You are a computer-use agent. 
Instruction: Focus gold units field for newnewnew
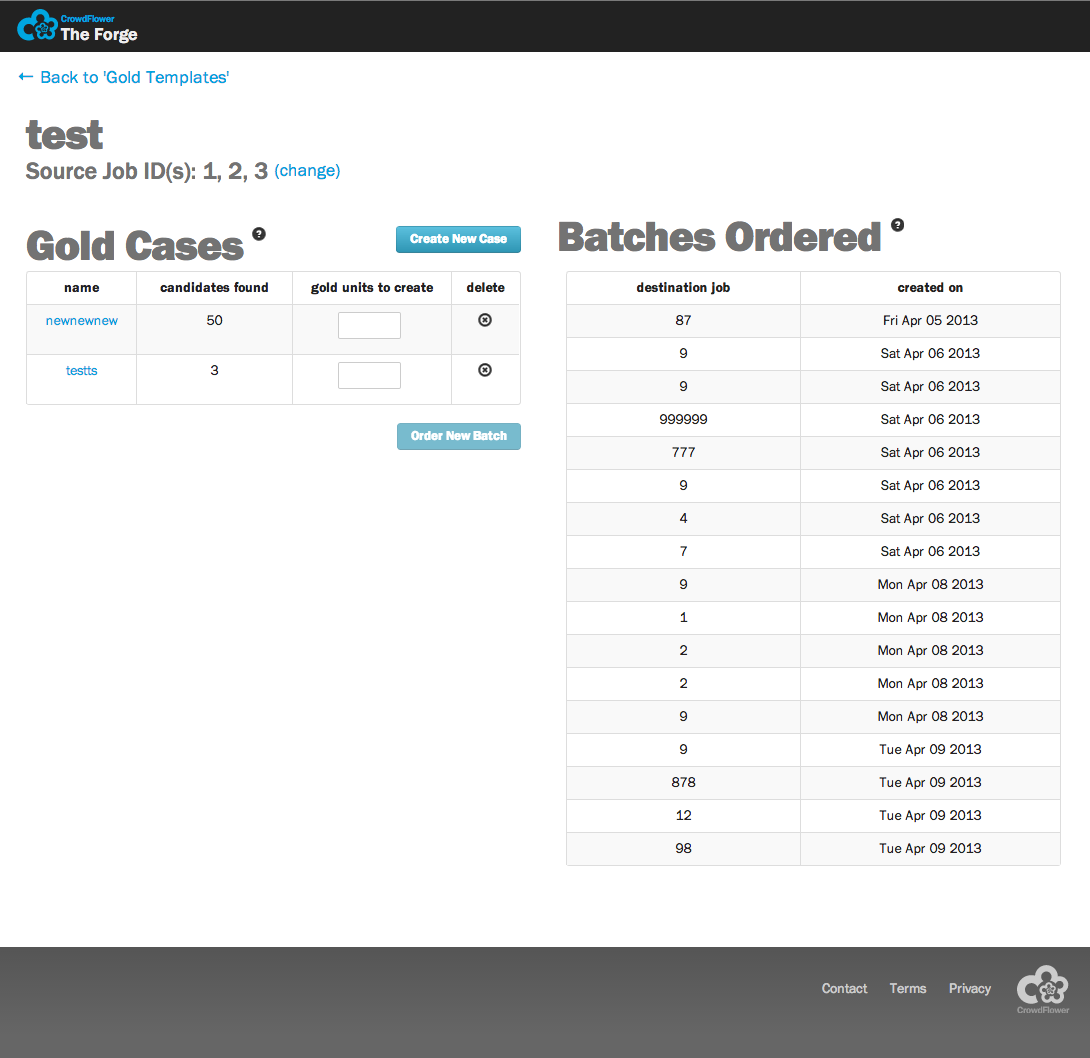pos(369,325)
